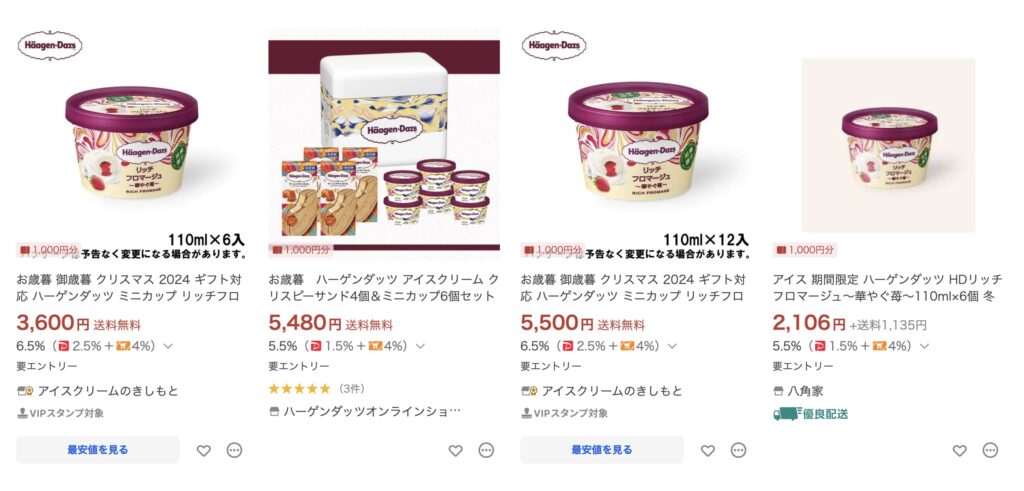
Task: Click the heart icon on the 5,480円 gift set
Action: (x=456, y=451)
